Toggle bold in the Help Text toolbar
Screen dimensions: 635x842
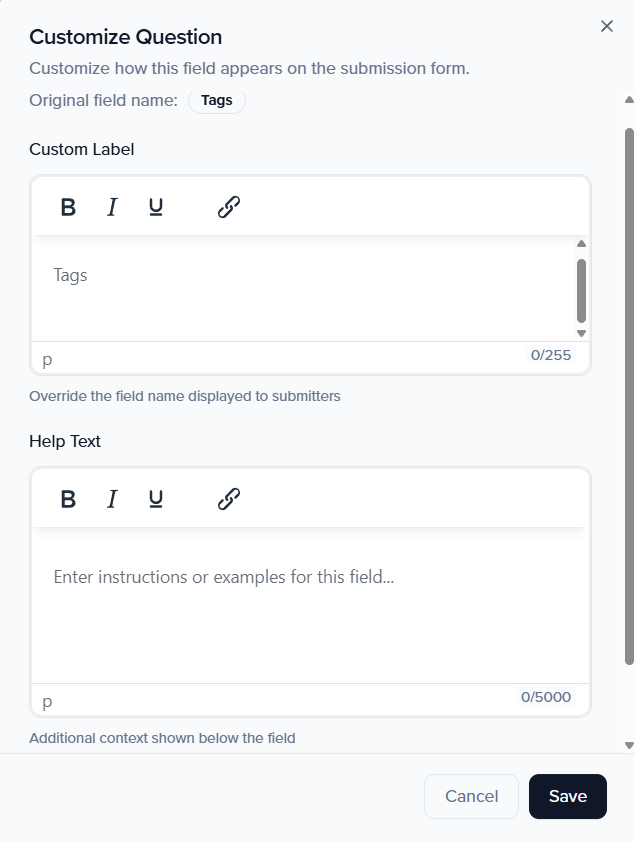(x=68, y=499)
